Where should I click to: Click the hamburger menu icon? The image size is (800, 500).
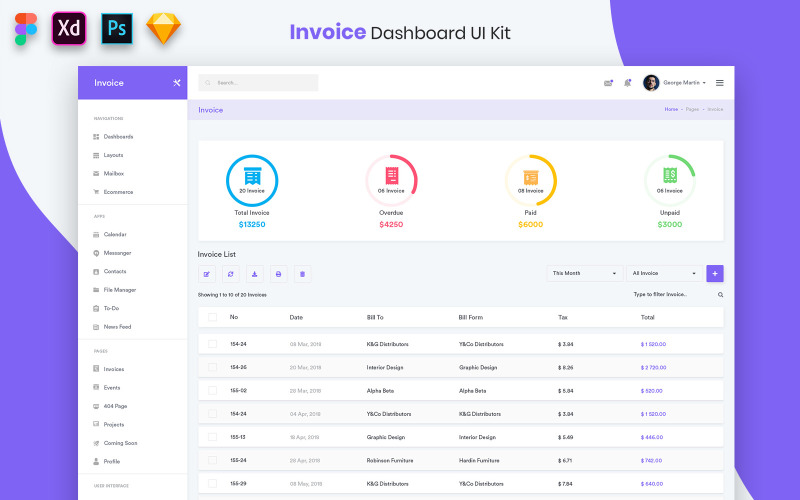pyautogui.click(x=719, y=83)
